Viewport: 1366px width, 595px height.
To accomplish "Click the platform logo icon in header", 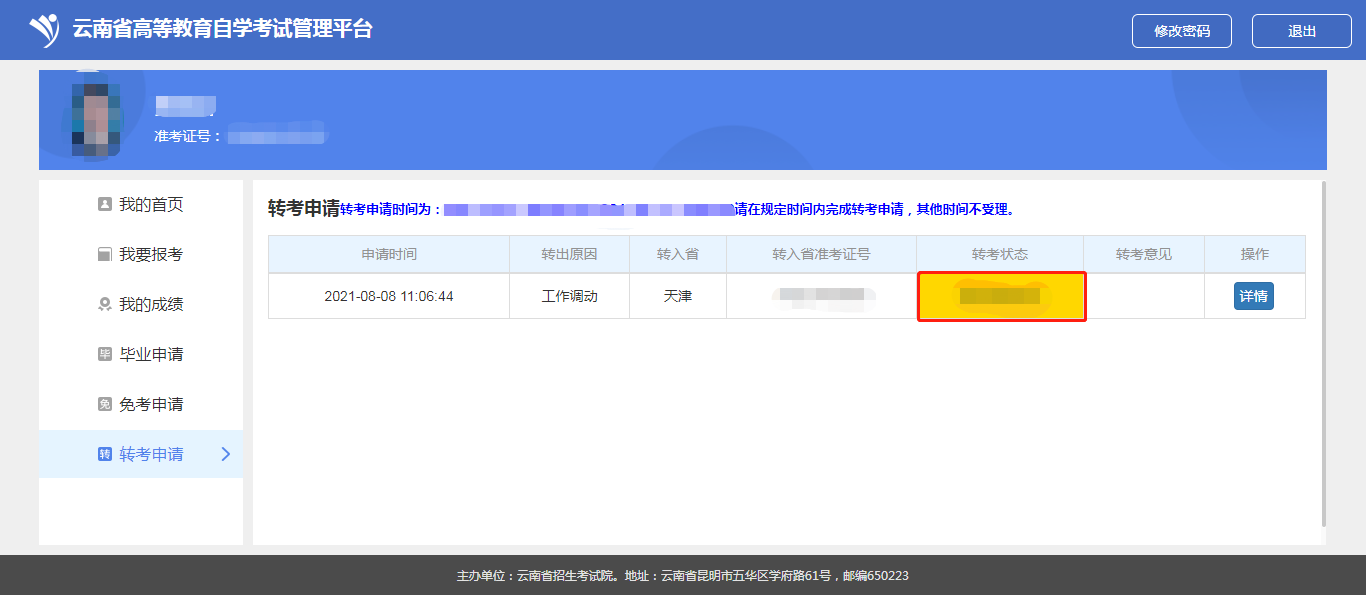I will pyautogui.click(x=44, y=30).
